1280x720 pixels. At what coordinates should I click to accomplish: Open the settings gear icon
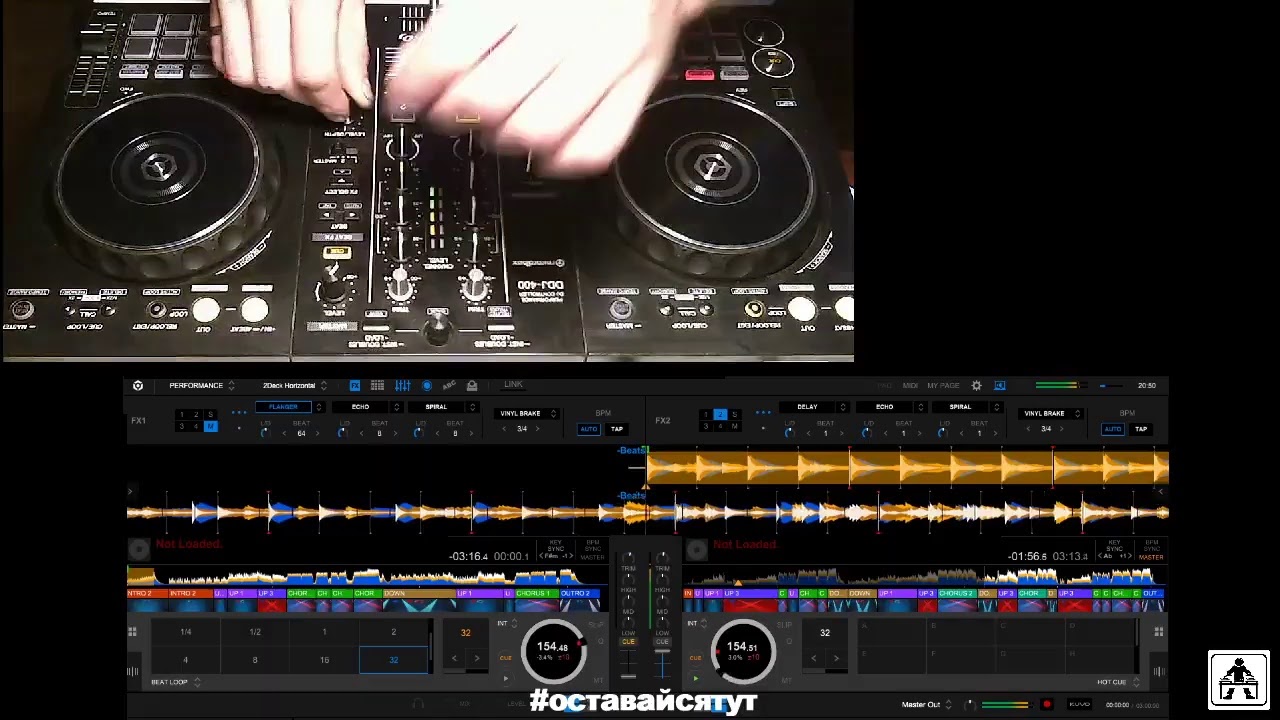977,385
